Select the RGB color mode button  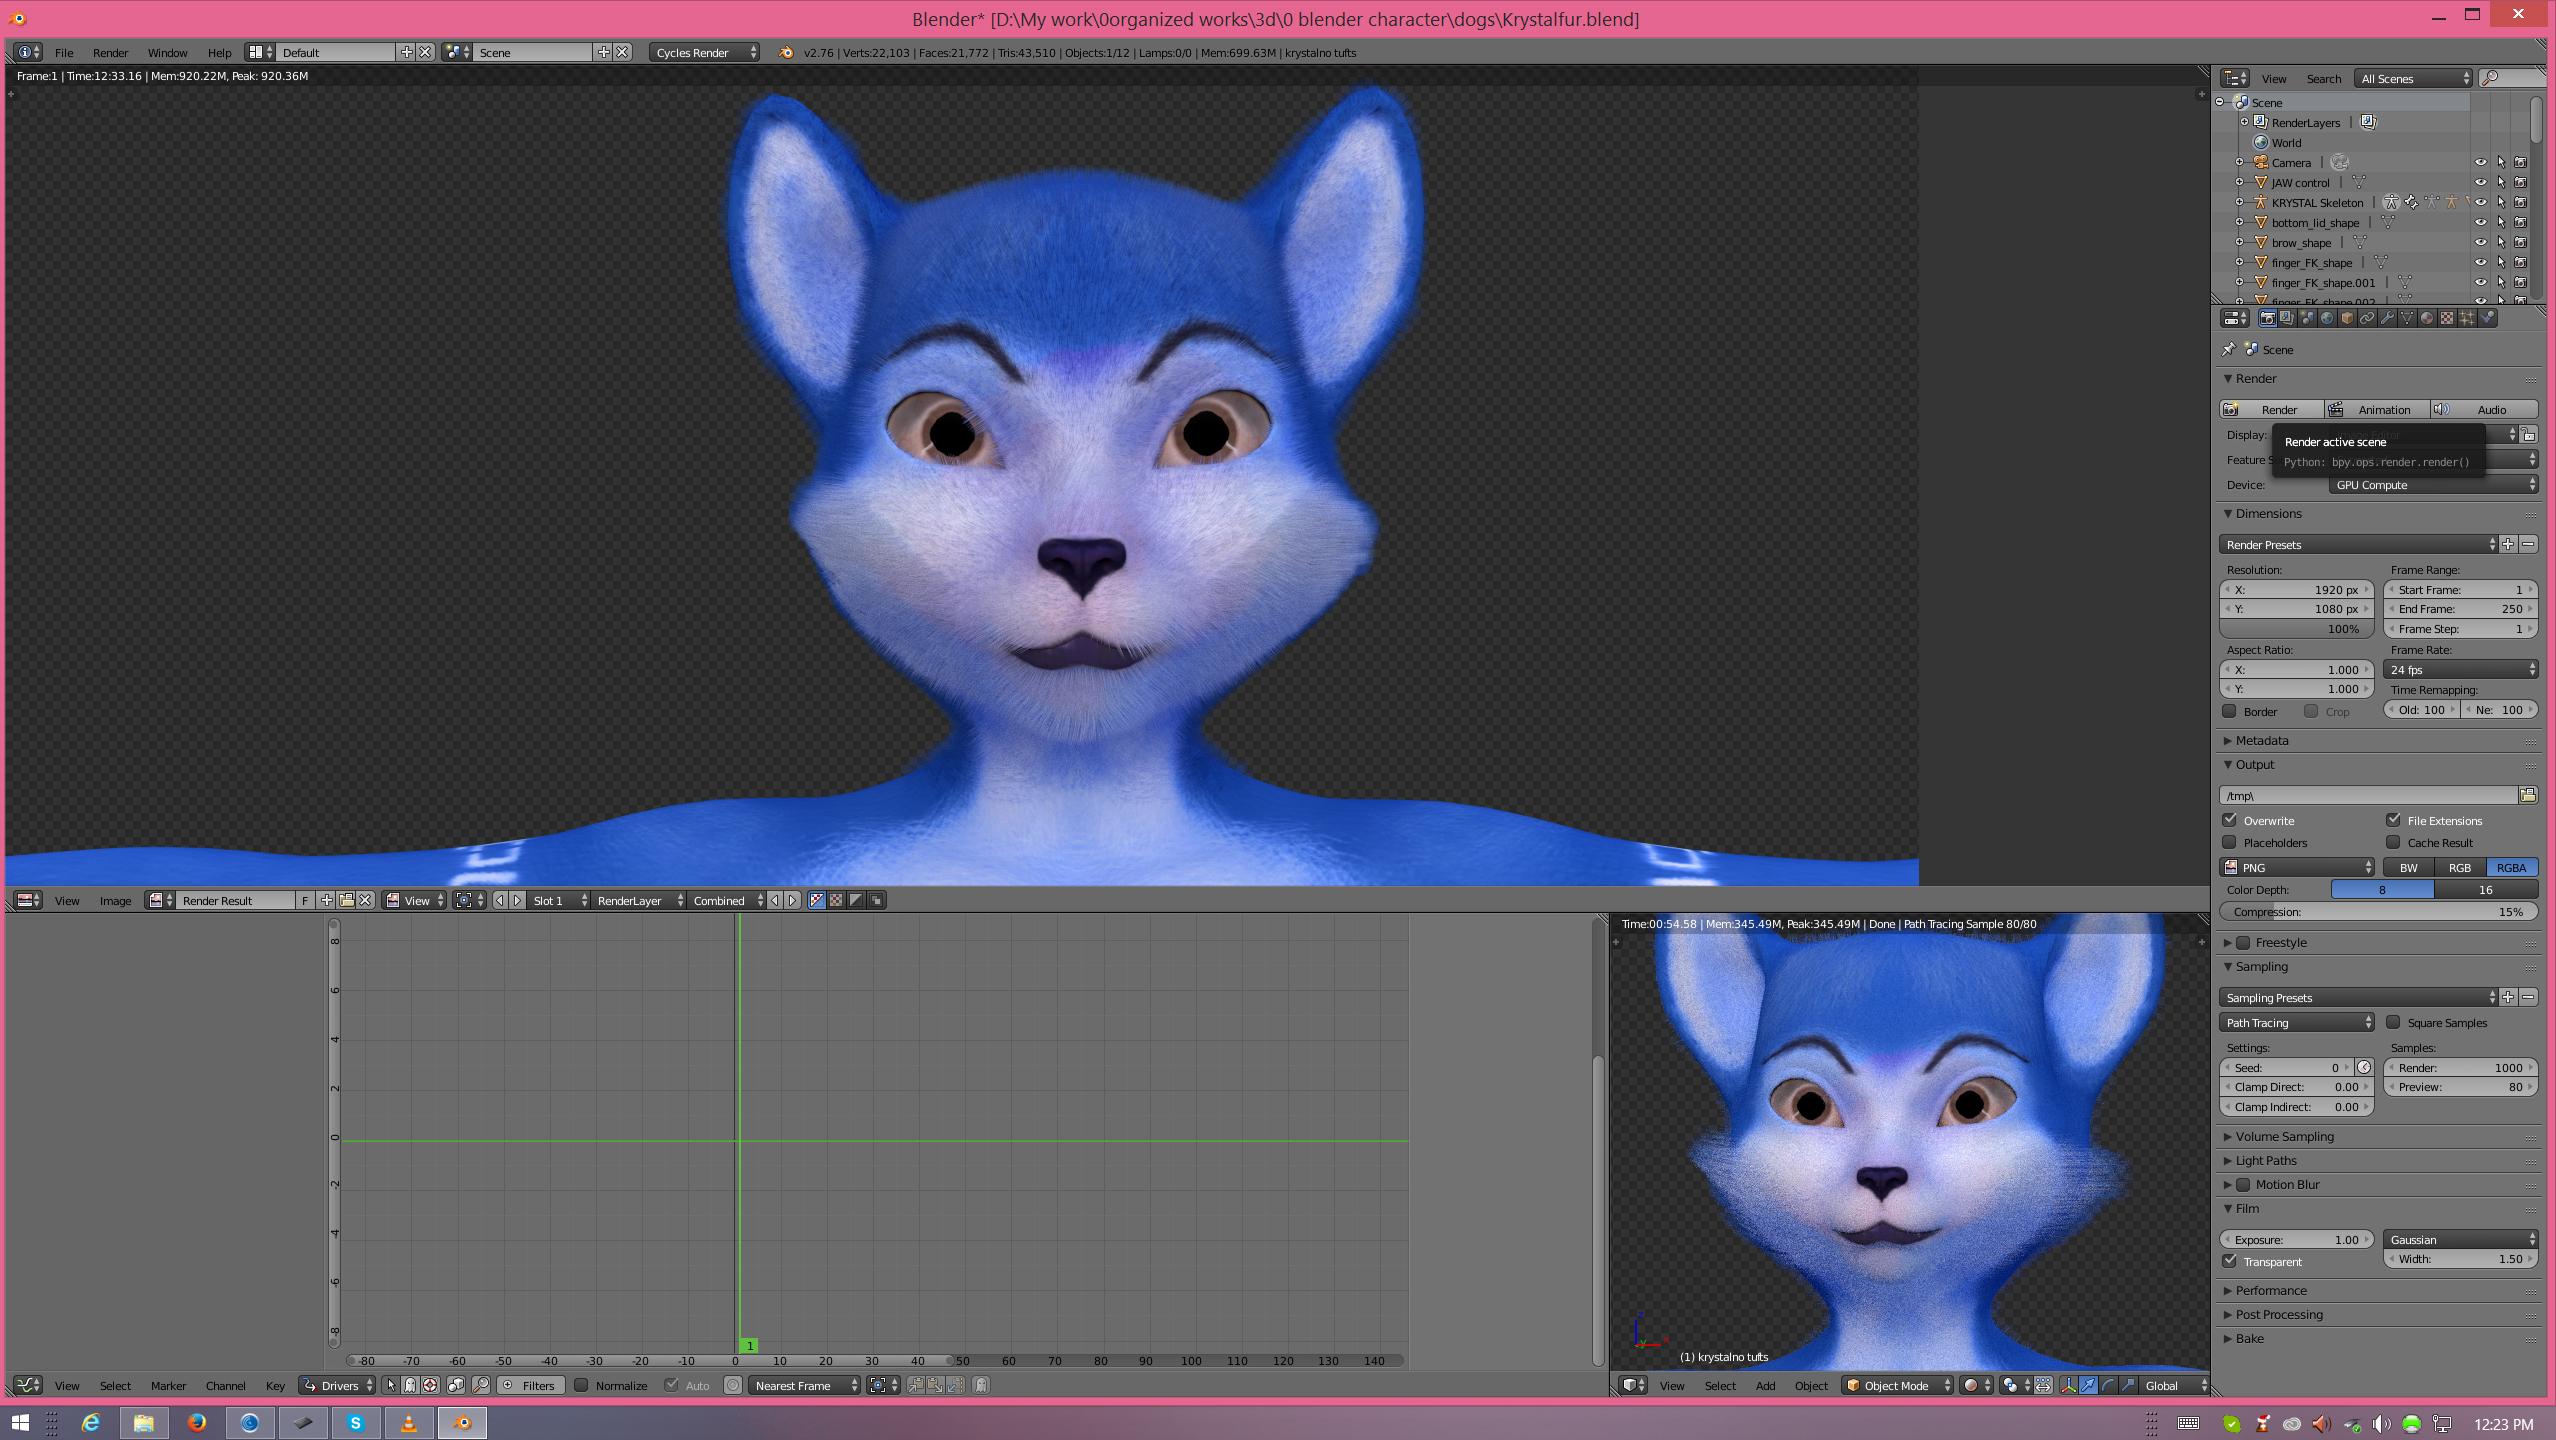pos(2459,867)
